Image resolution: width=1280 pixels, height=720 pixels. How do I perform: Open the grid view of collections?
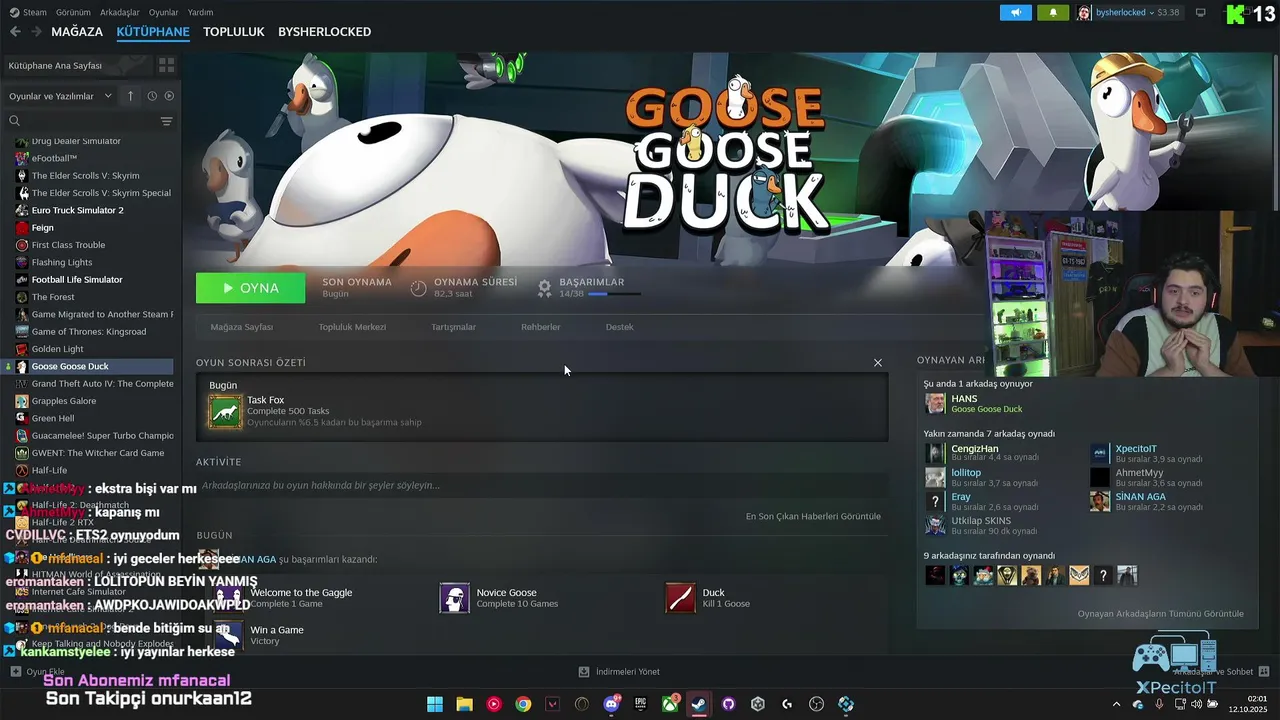(166, 65)
